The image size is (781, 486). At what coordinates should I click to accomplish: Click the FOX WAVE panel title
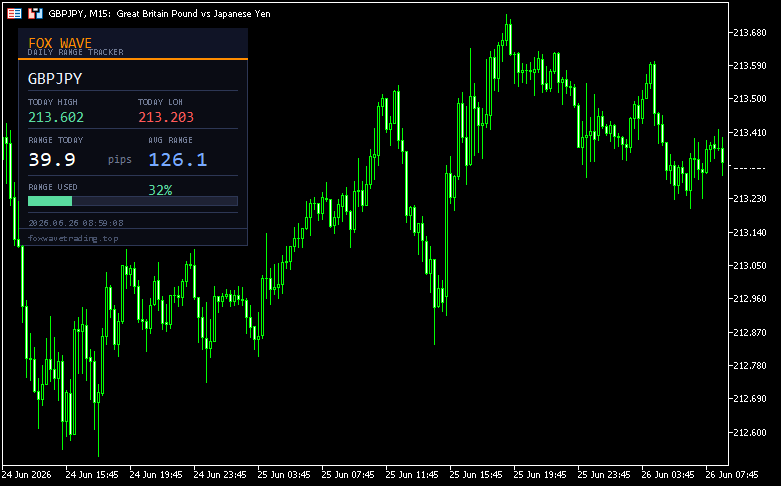[x=60, y=43]
